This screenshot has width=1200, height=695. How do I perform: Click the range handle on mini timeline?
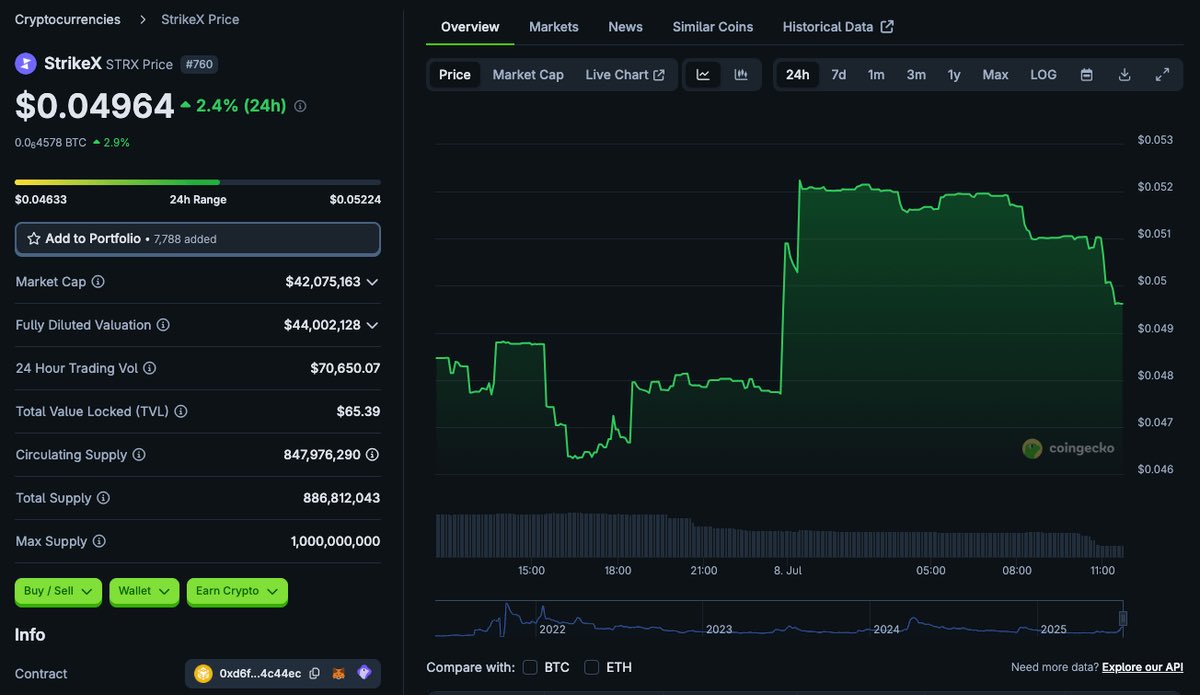click(1123, 618)
